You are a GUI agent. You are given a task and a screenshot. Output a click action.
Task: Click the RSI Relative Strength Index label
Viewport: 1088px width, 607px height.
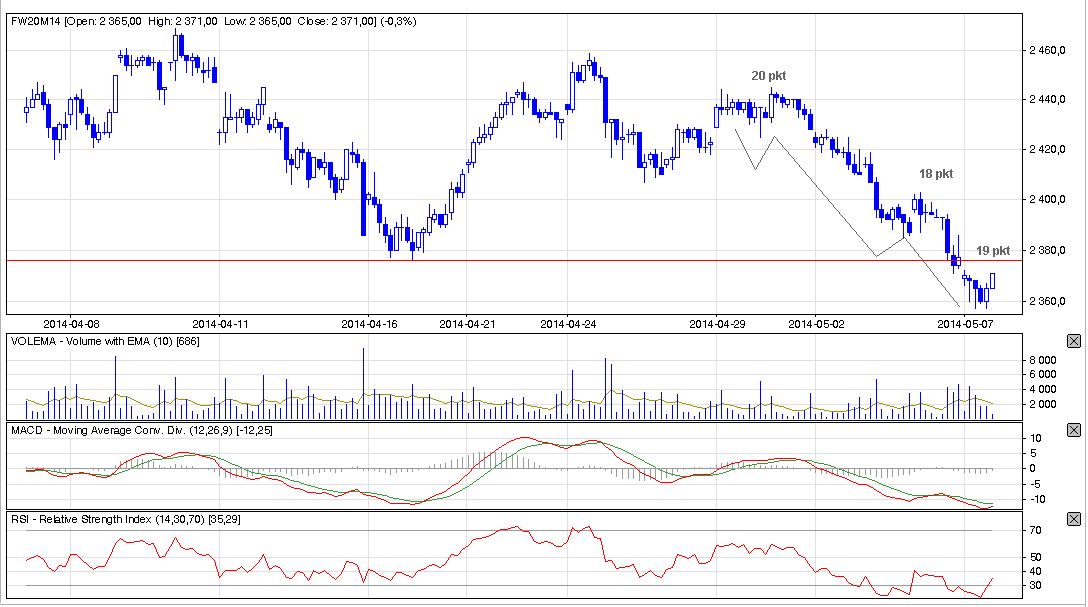point(125,519)
